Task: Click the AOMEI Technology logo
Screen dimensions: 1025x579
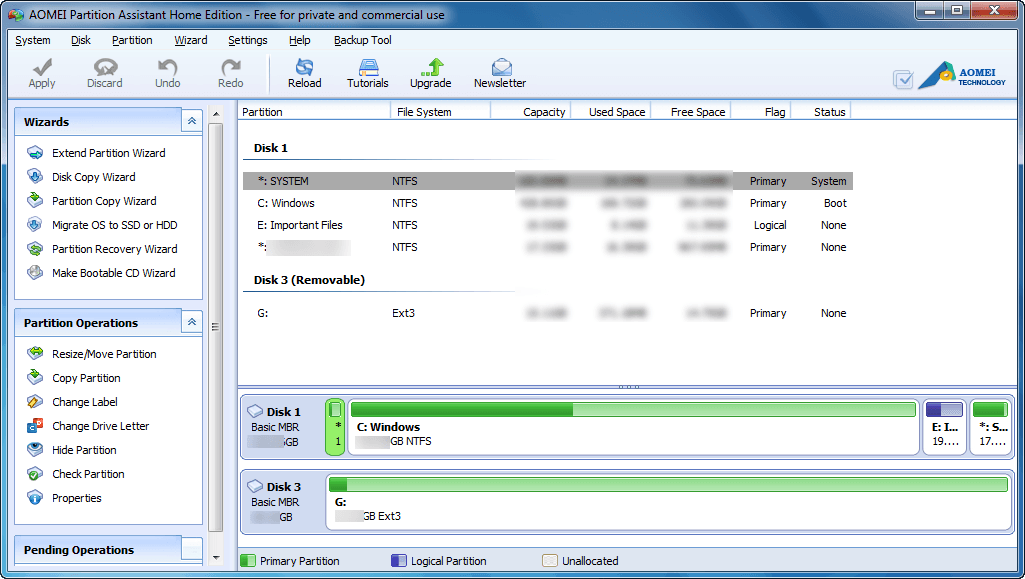Action: click(x=962, y=75)
